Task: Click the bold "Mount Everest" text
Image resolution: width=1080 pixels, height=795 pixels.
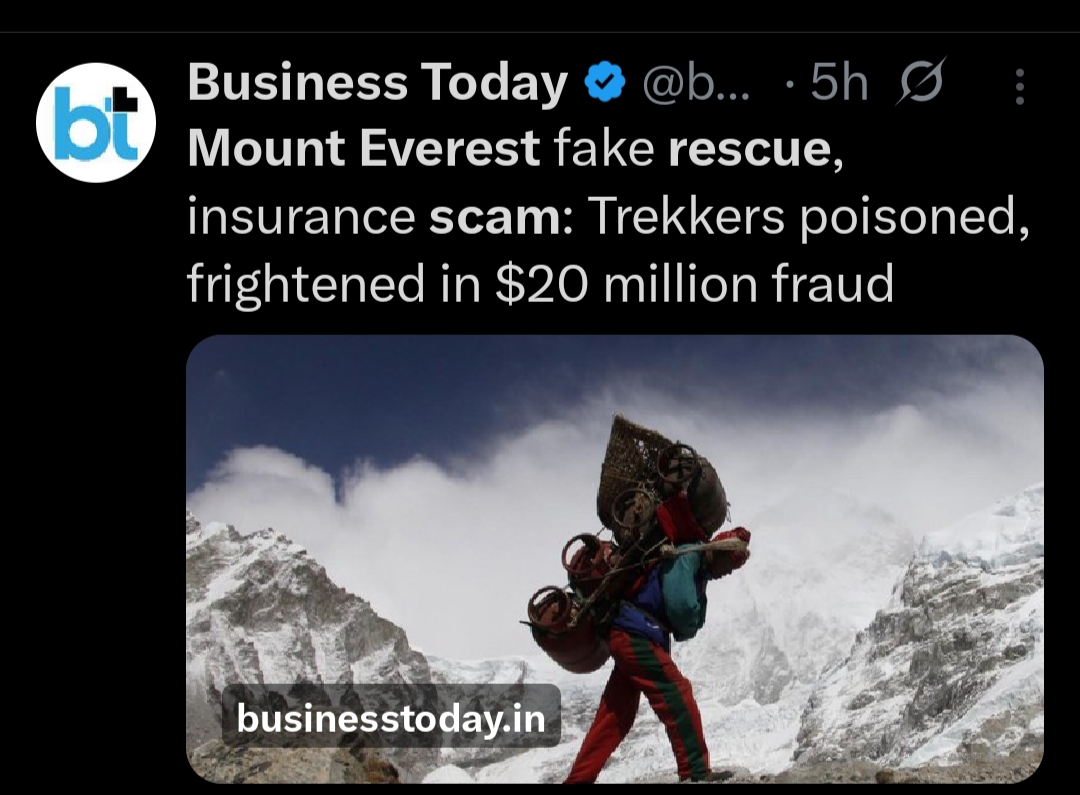Action: pyautogui.click(x=364, y=150)
